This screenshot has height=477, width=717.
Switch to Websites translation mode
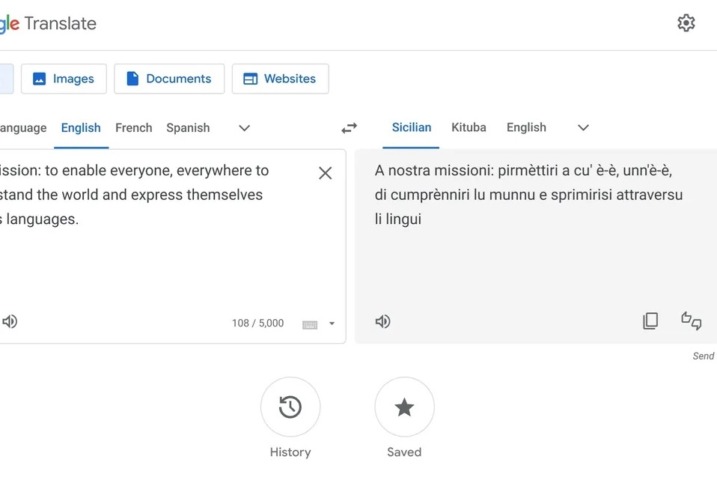point(280,79)
